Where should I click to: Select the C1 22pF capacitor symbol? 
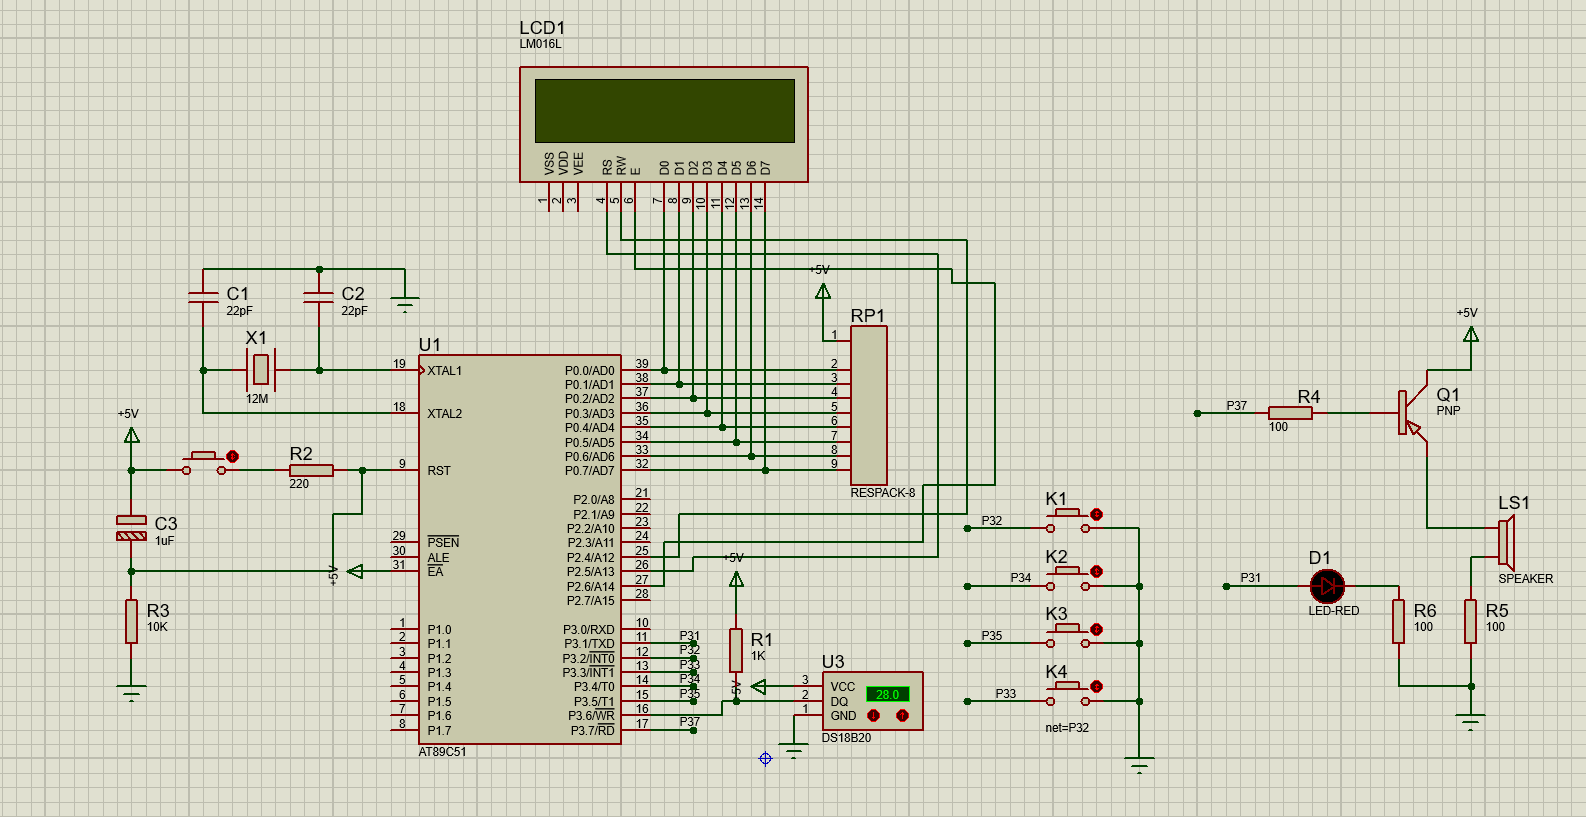point(203,297)
